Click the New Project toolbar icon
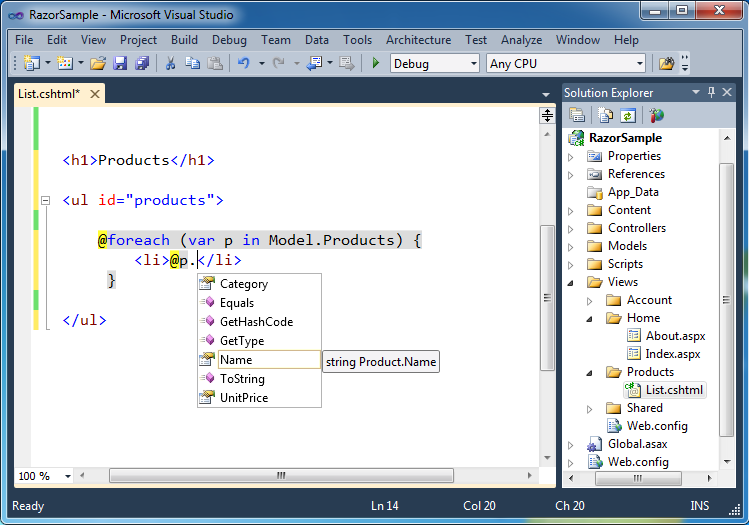This screenshot has height=525, width=749. (32, 63)
